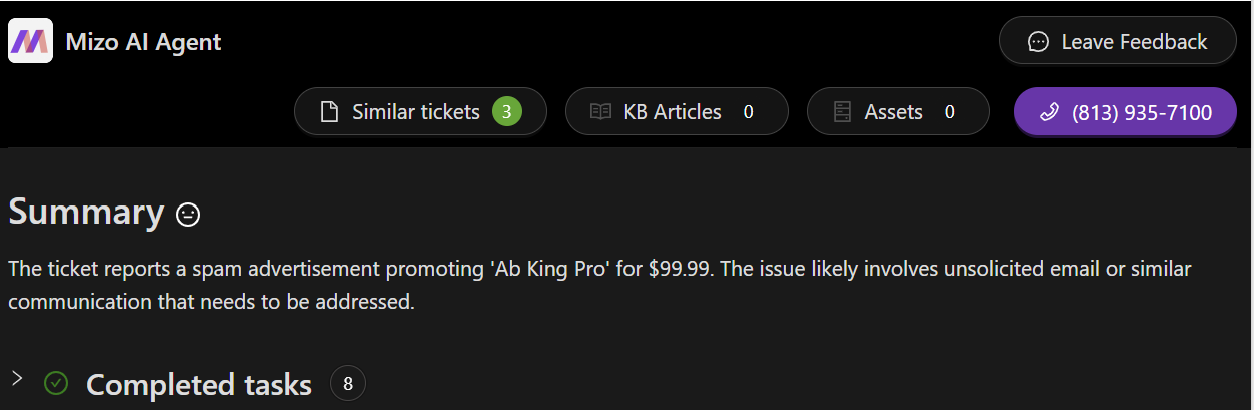Call the (813) 935-7100 number
This screenshot has height=410, width=1254.
pos(1141,112)
